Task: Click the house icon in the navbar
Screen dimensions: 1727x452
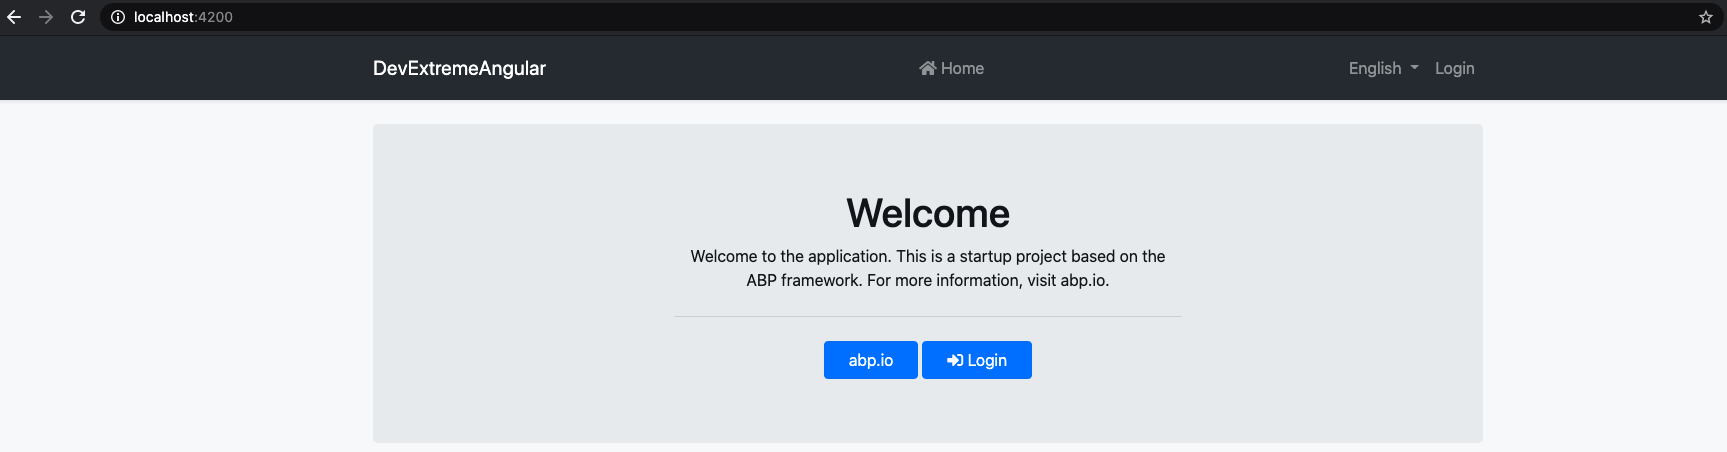Action: pyautogui.click(x=927, y=68)
